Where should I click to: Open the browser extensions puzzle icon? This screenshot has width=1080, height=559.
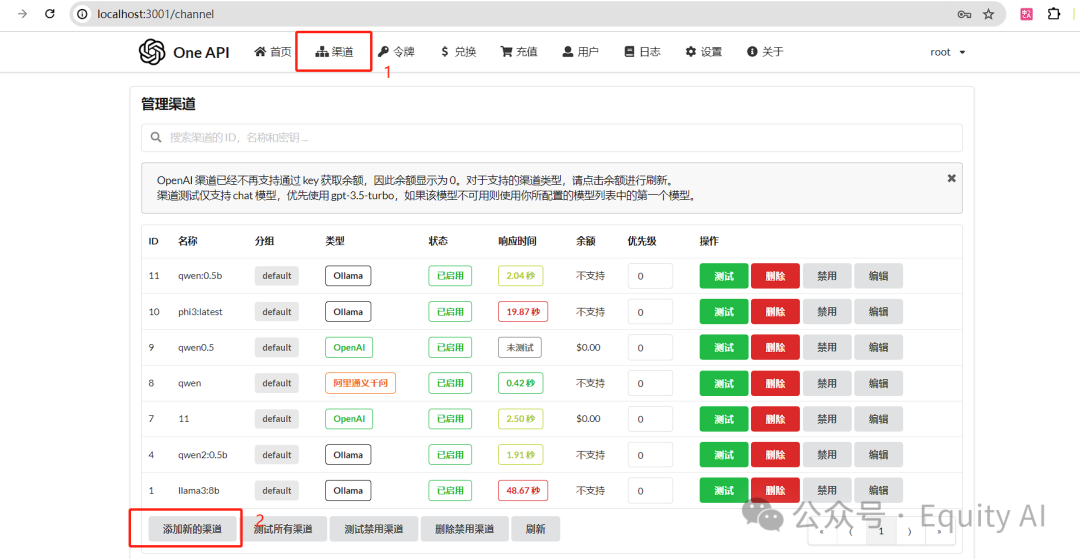click(x=1054, y=13)
